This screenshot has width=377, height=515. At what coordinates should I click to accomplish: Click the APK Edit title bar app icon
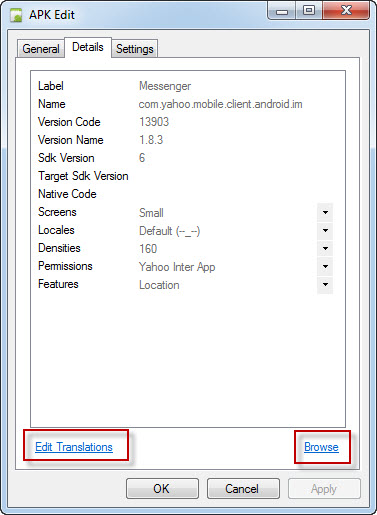click(x=16, y=15)
